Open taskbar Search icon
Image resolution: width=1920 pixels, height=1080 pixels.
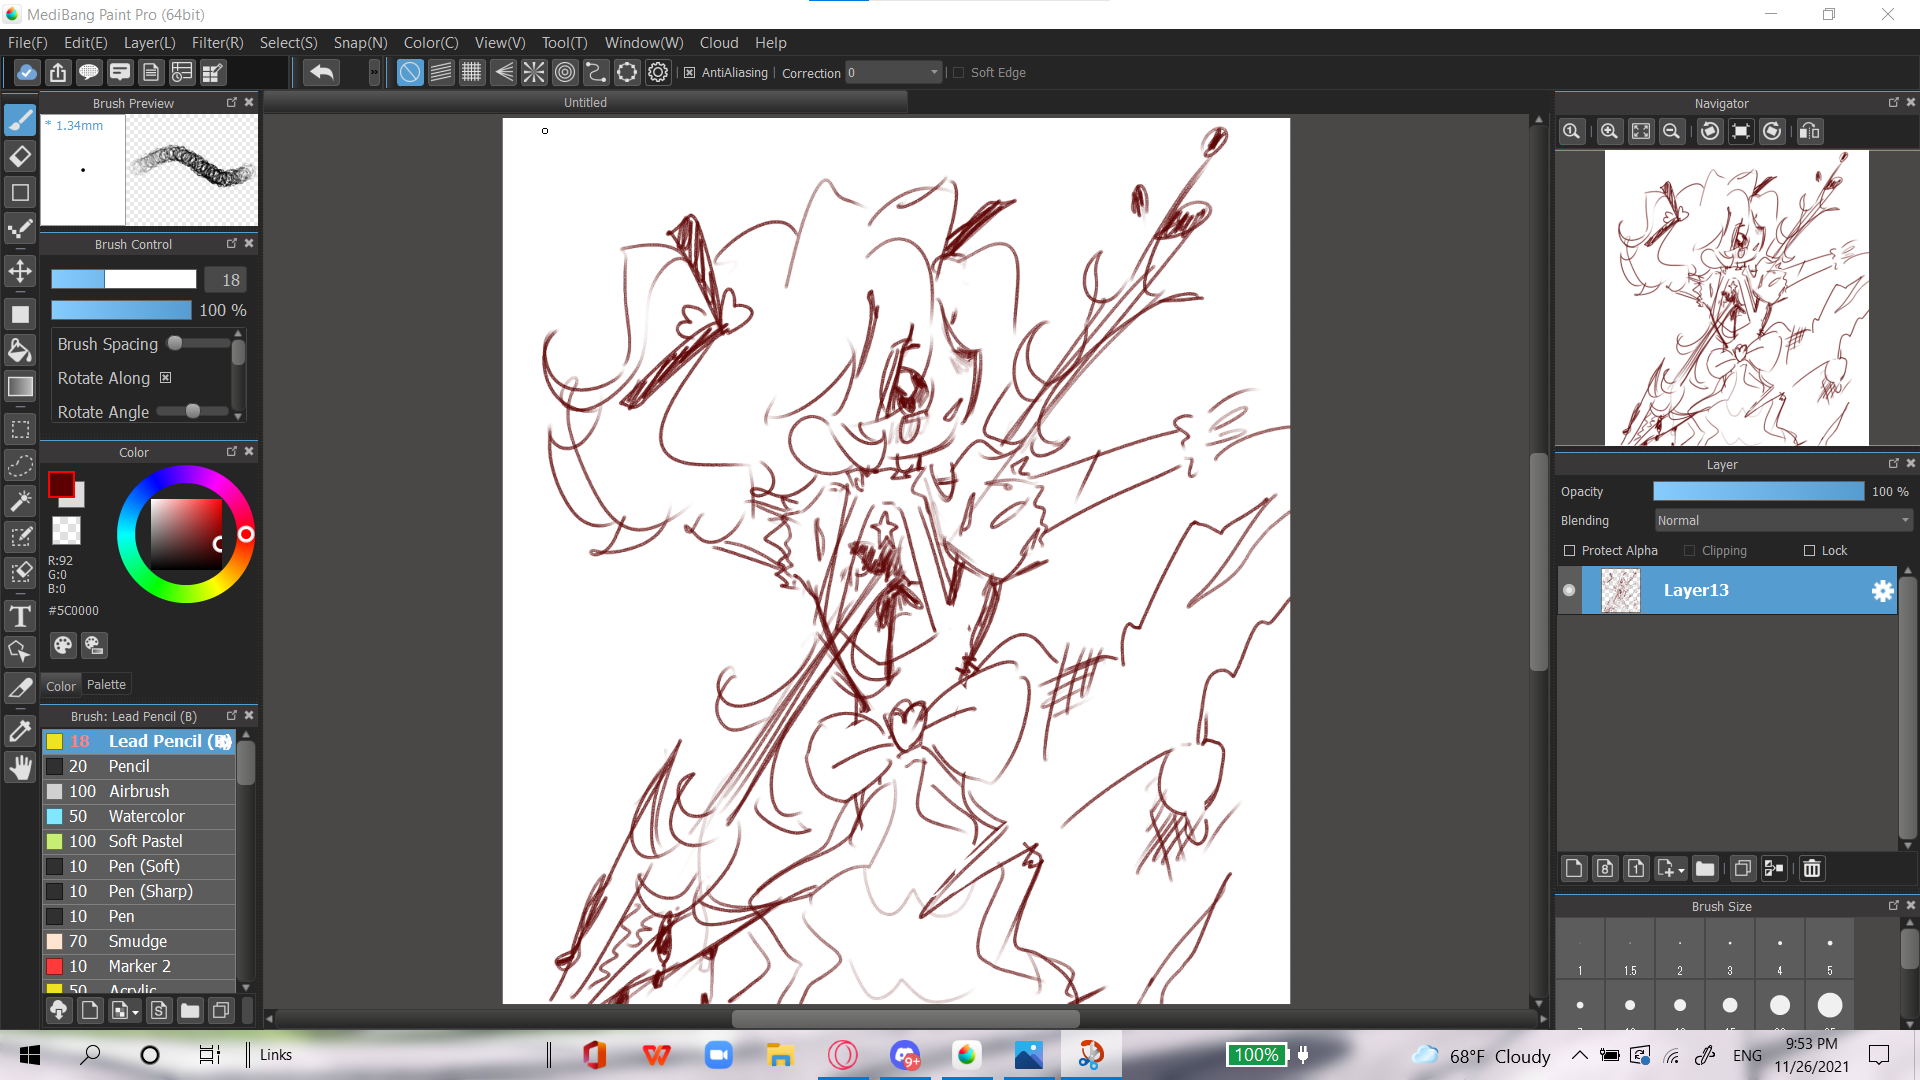[x=90, y=1055]
